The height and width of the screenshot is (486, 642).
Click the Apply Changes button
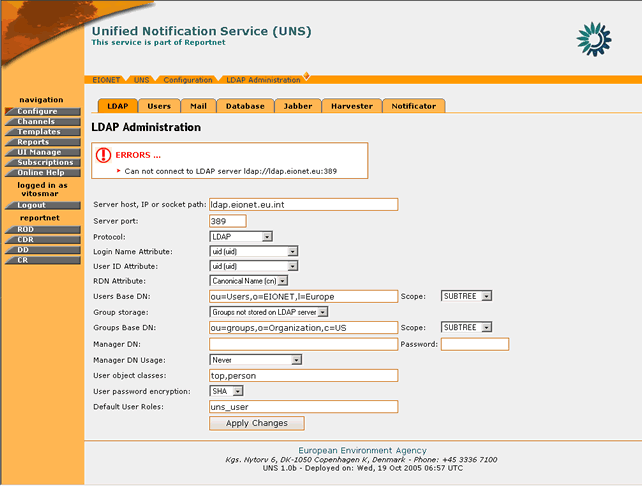[257, 423]
